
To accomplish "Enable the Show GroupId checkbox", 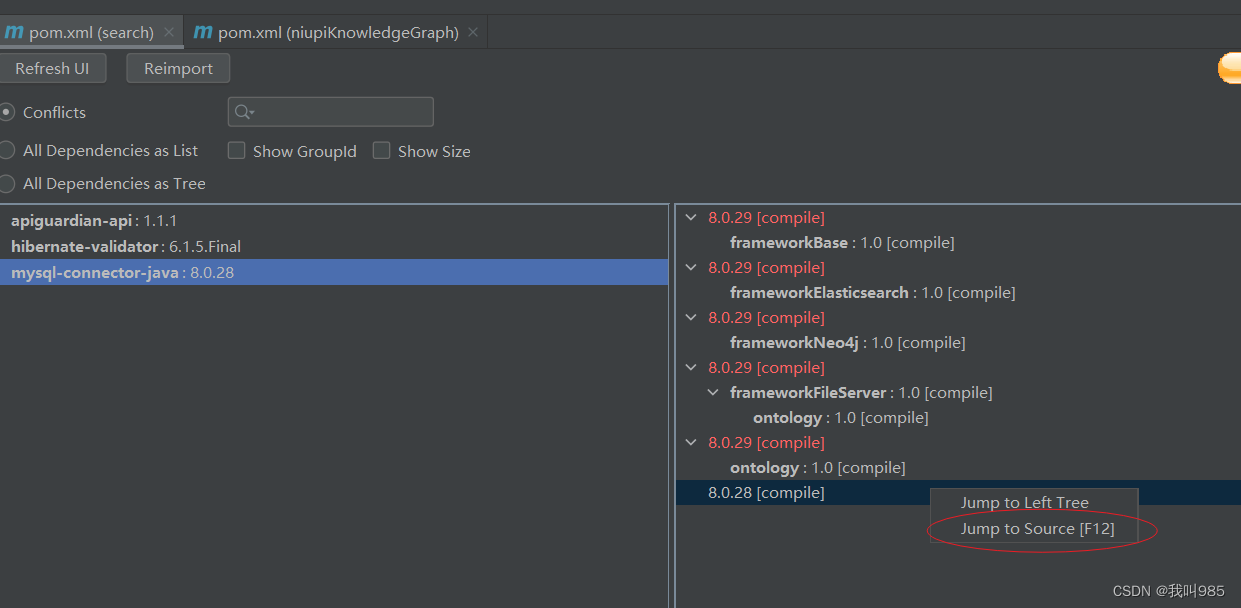I will (x=237, y=150).
